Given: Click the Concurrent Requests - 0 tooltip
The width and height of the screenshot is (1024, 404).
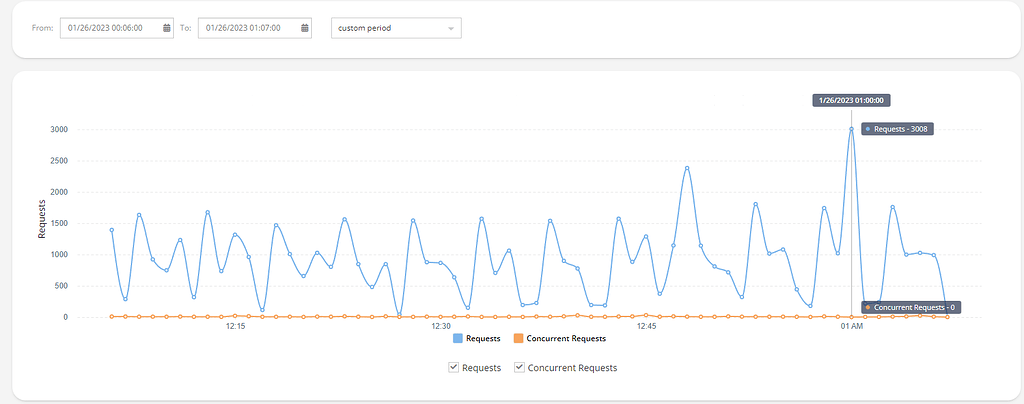Looking at the screenshot, I should (x=911, y=307).
